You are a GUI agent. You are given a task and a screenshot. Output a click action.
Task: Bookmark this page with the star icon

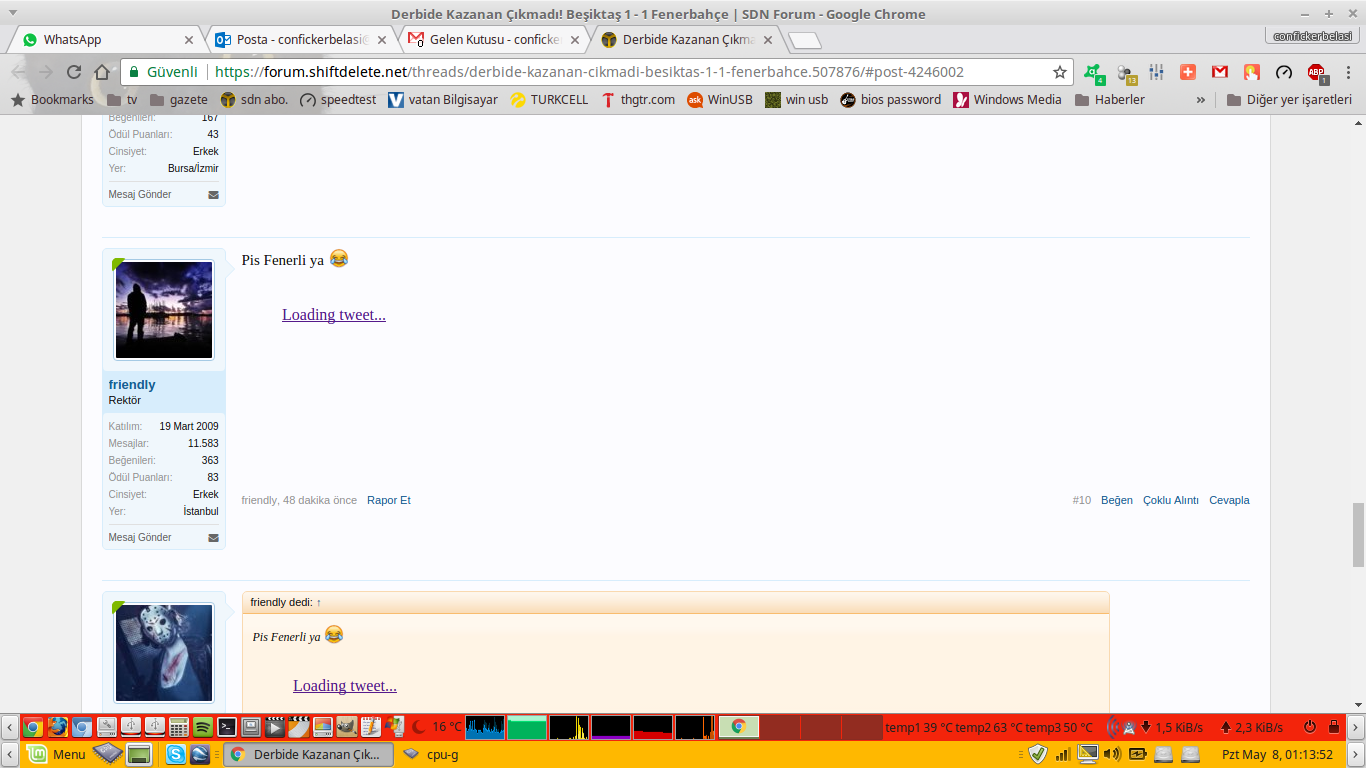click(1060, 72)
